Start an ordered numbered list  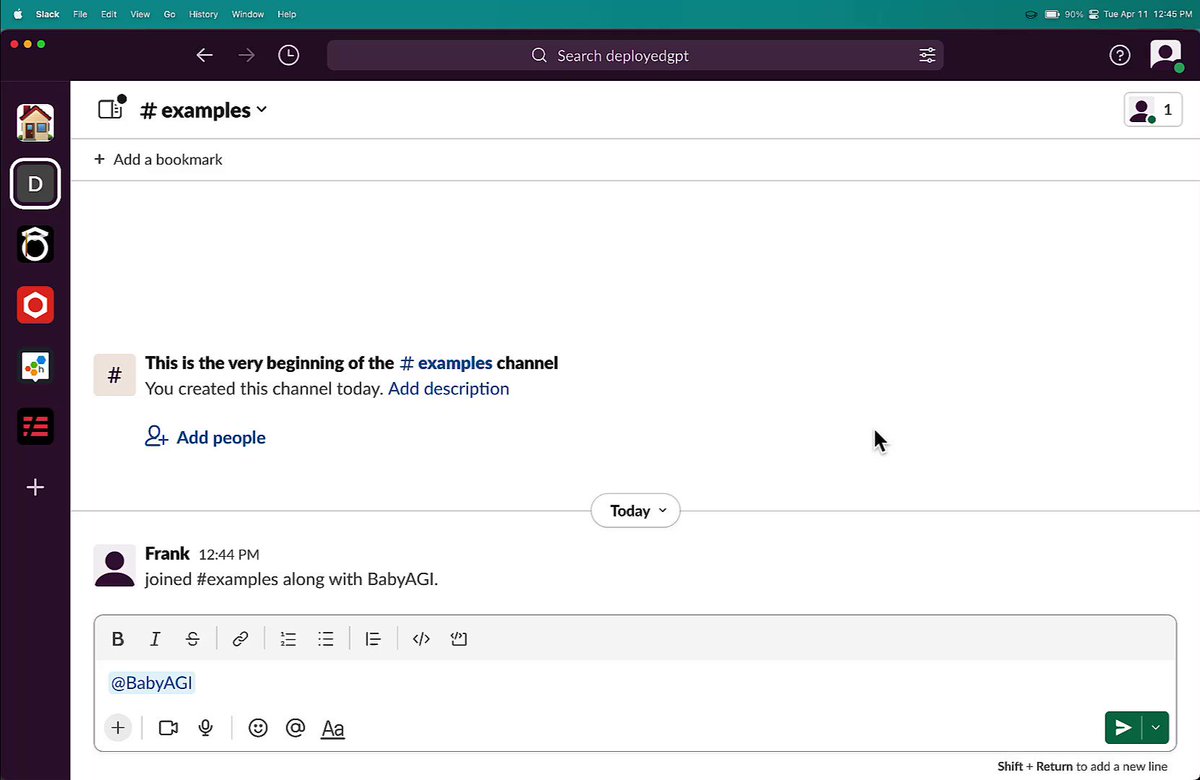288,639
